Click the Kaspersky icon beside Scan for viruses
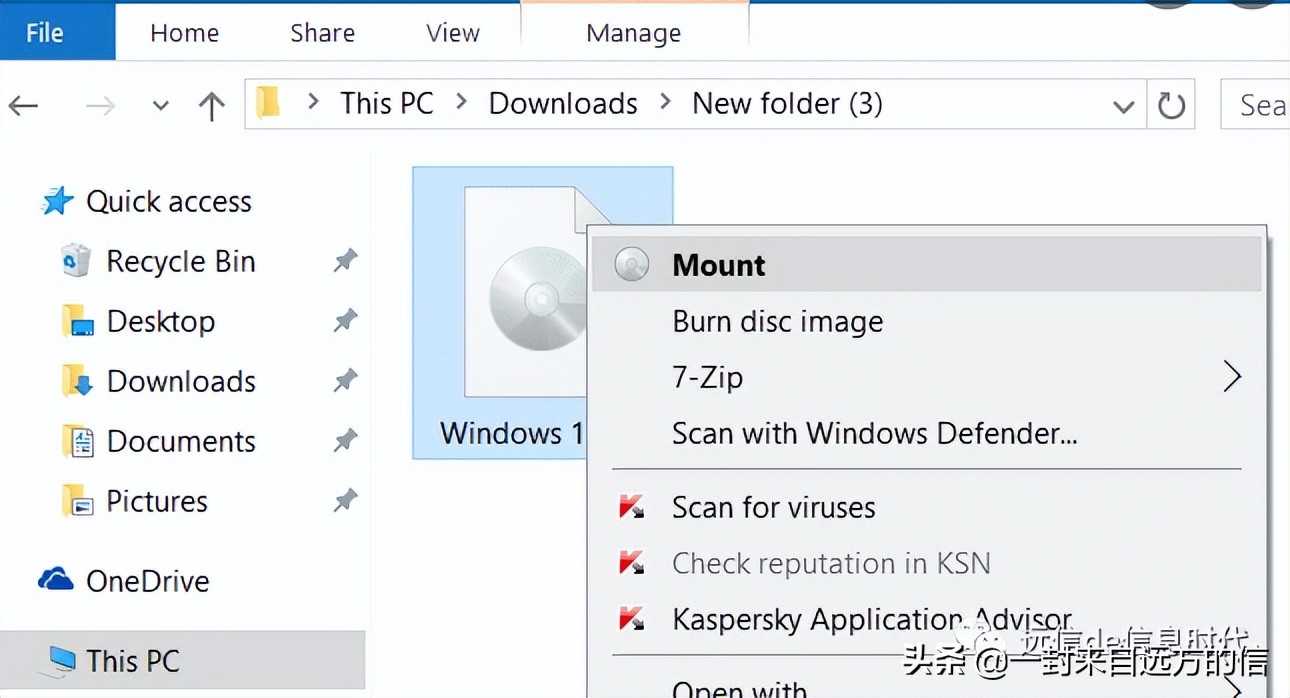This screenshot has height=698, width=1290. click(632, 507)
